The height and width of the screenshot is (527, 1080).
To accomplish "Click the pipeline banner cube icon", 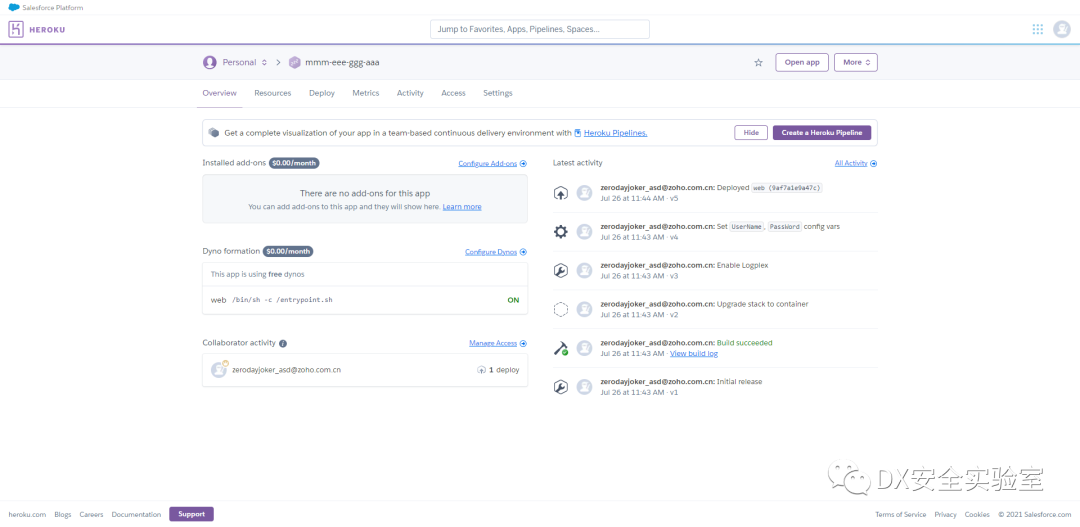I will 214,132.
